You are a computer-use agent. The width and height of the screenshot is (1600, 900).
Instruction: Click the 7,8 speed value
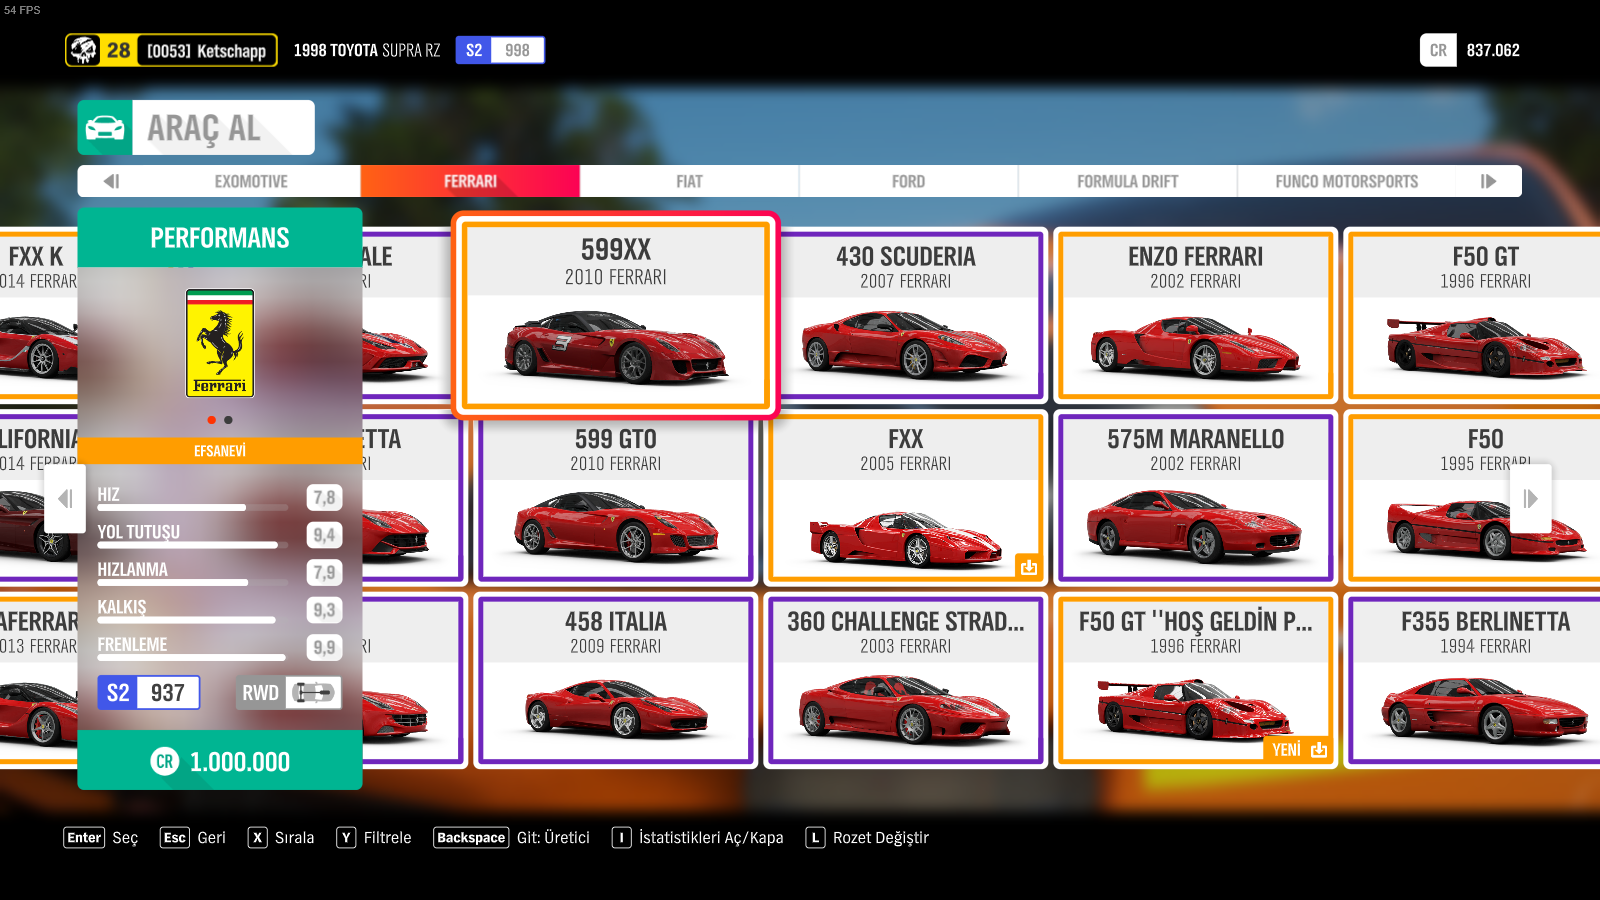(324, 497)
